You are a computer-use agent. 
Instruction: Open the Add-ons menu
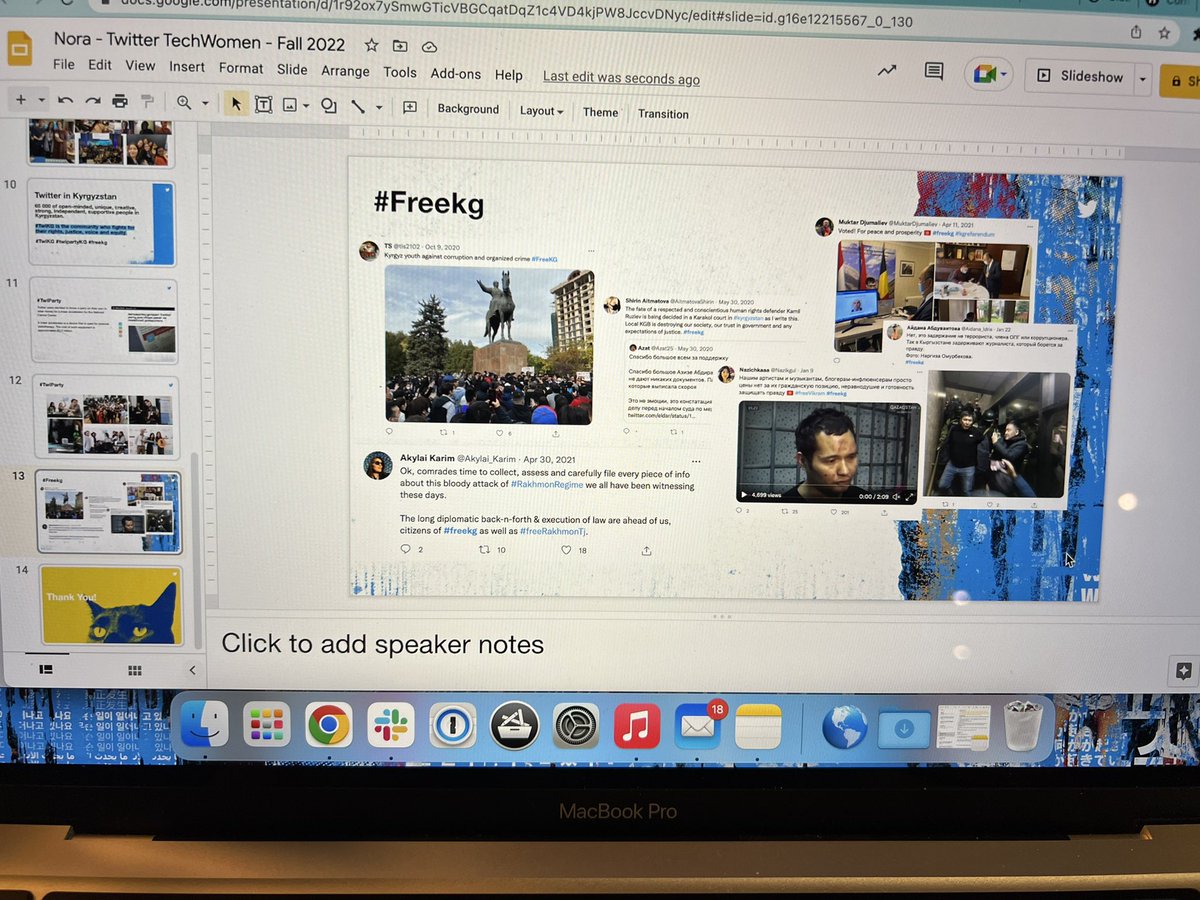(456, 74)
